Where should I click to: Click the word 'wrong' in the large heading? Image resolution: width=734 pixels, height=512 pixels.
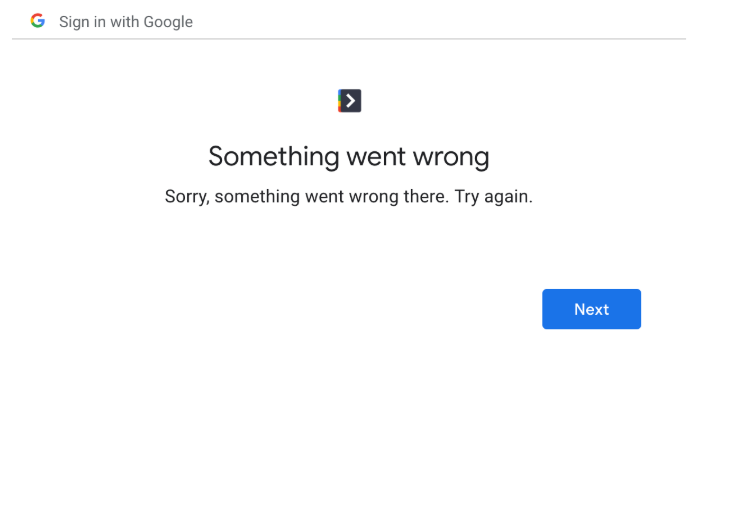pos(451,157)
